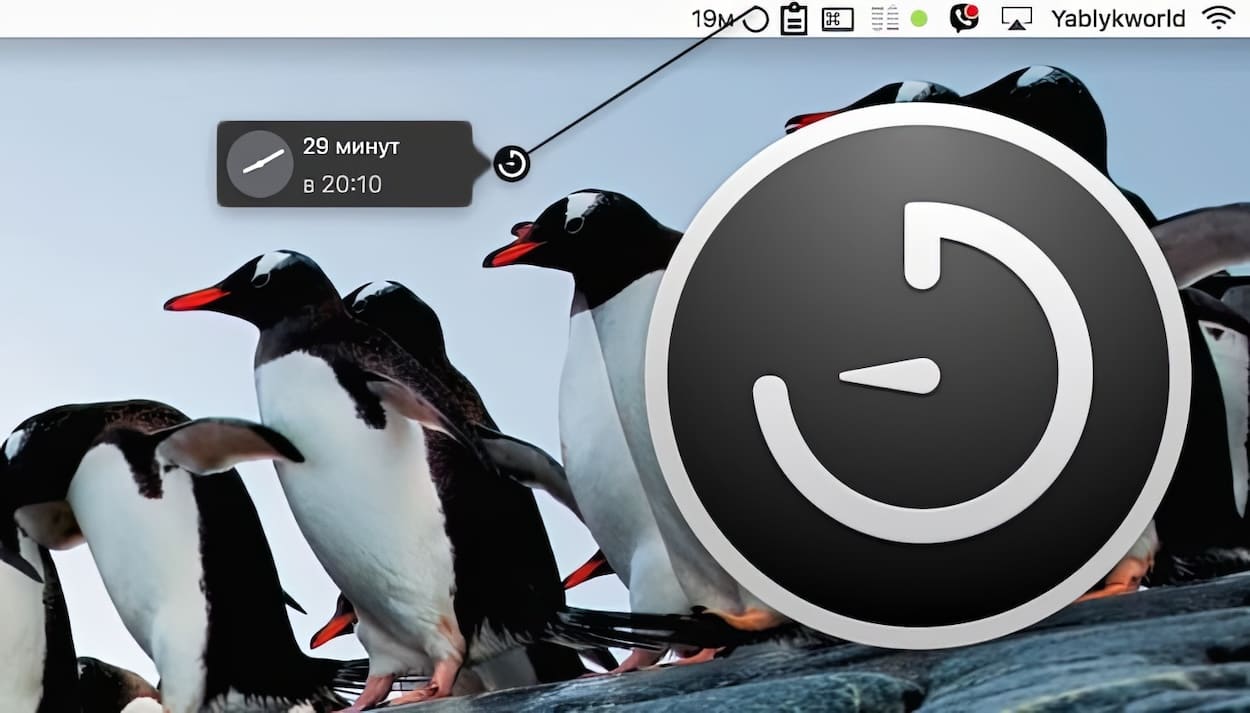Click the pointer hand of the large logo
The image size is (1250, 713).
coord(893,376)
